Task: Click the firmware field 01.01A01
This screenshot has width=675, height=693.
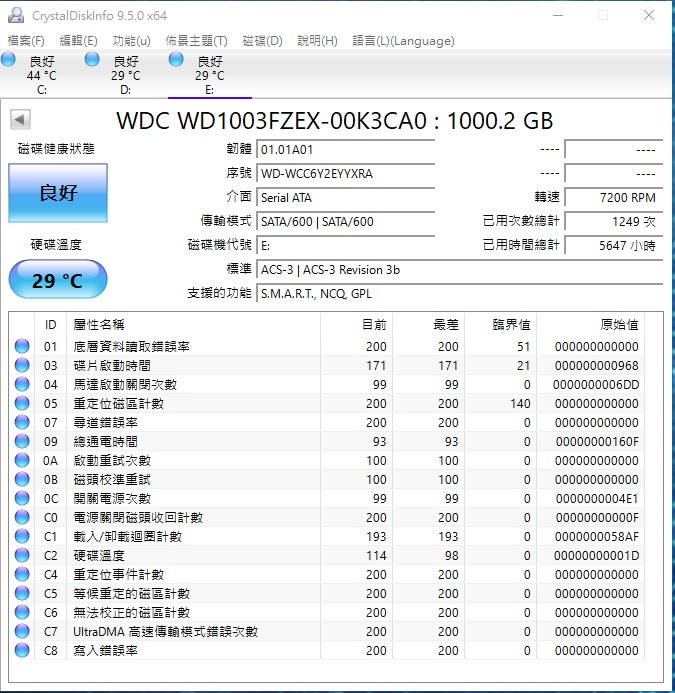Action: [346, 149]
